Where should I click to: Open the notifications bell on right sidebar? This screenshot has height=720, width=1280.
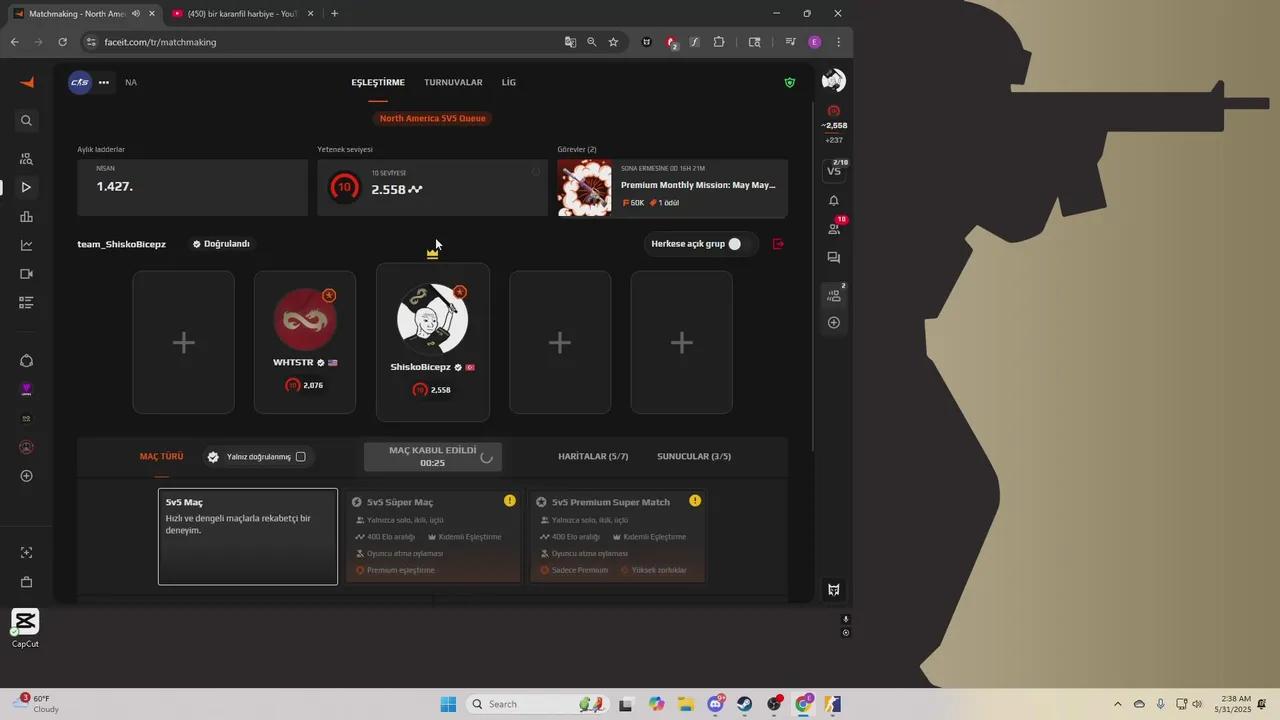[833, 201]
